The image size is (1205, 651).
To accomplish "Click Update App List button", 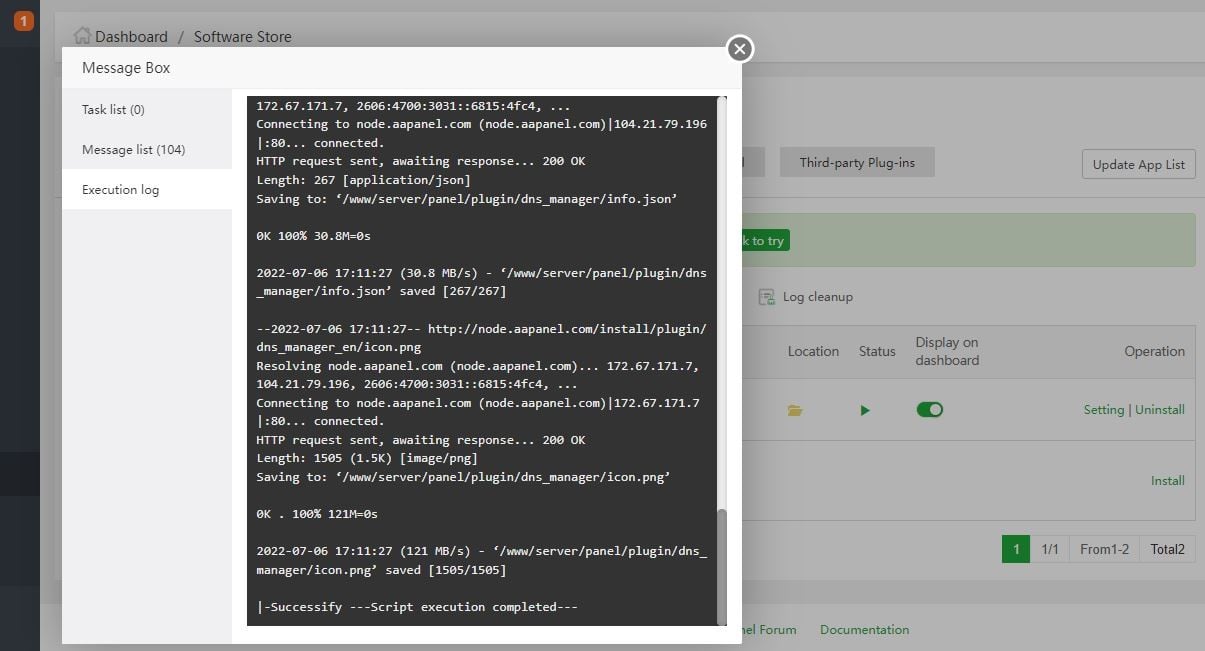I will tap(1139, 164).
